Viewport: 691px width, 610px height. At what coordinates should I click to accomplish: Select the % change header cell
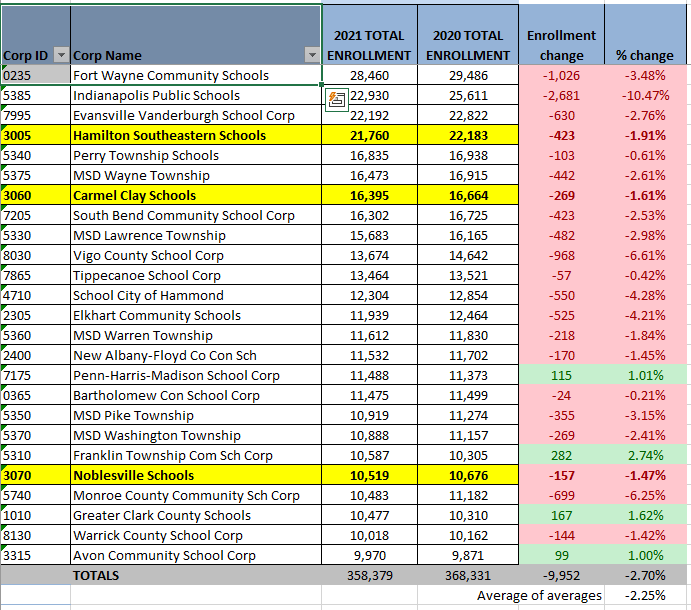[x=645, y=35]
